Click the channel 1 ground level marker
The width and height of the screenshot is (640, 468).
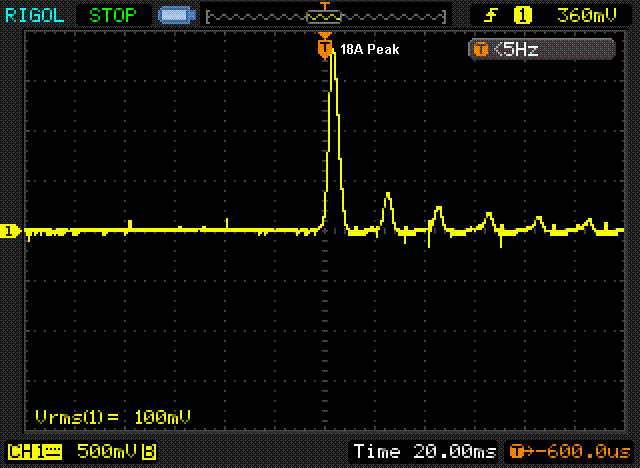[x=9, y=231]
